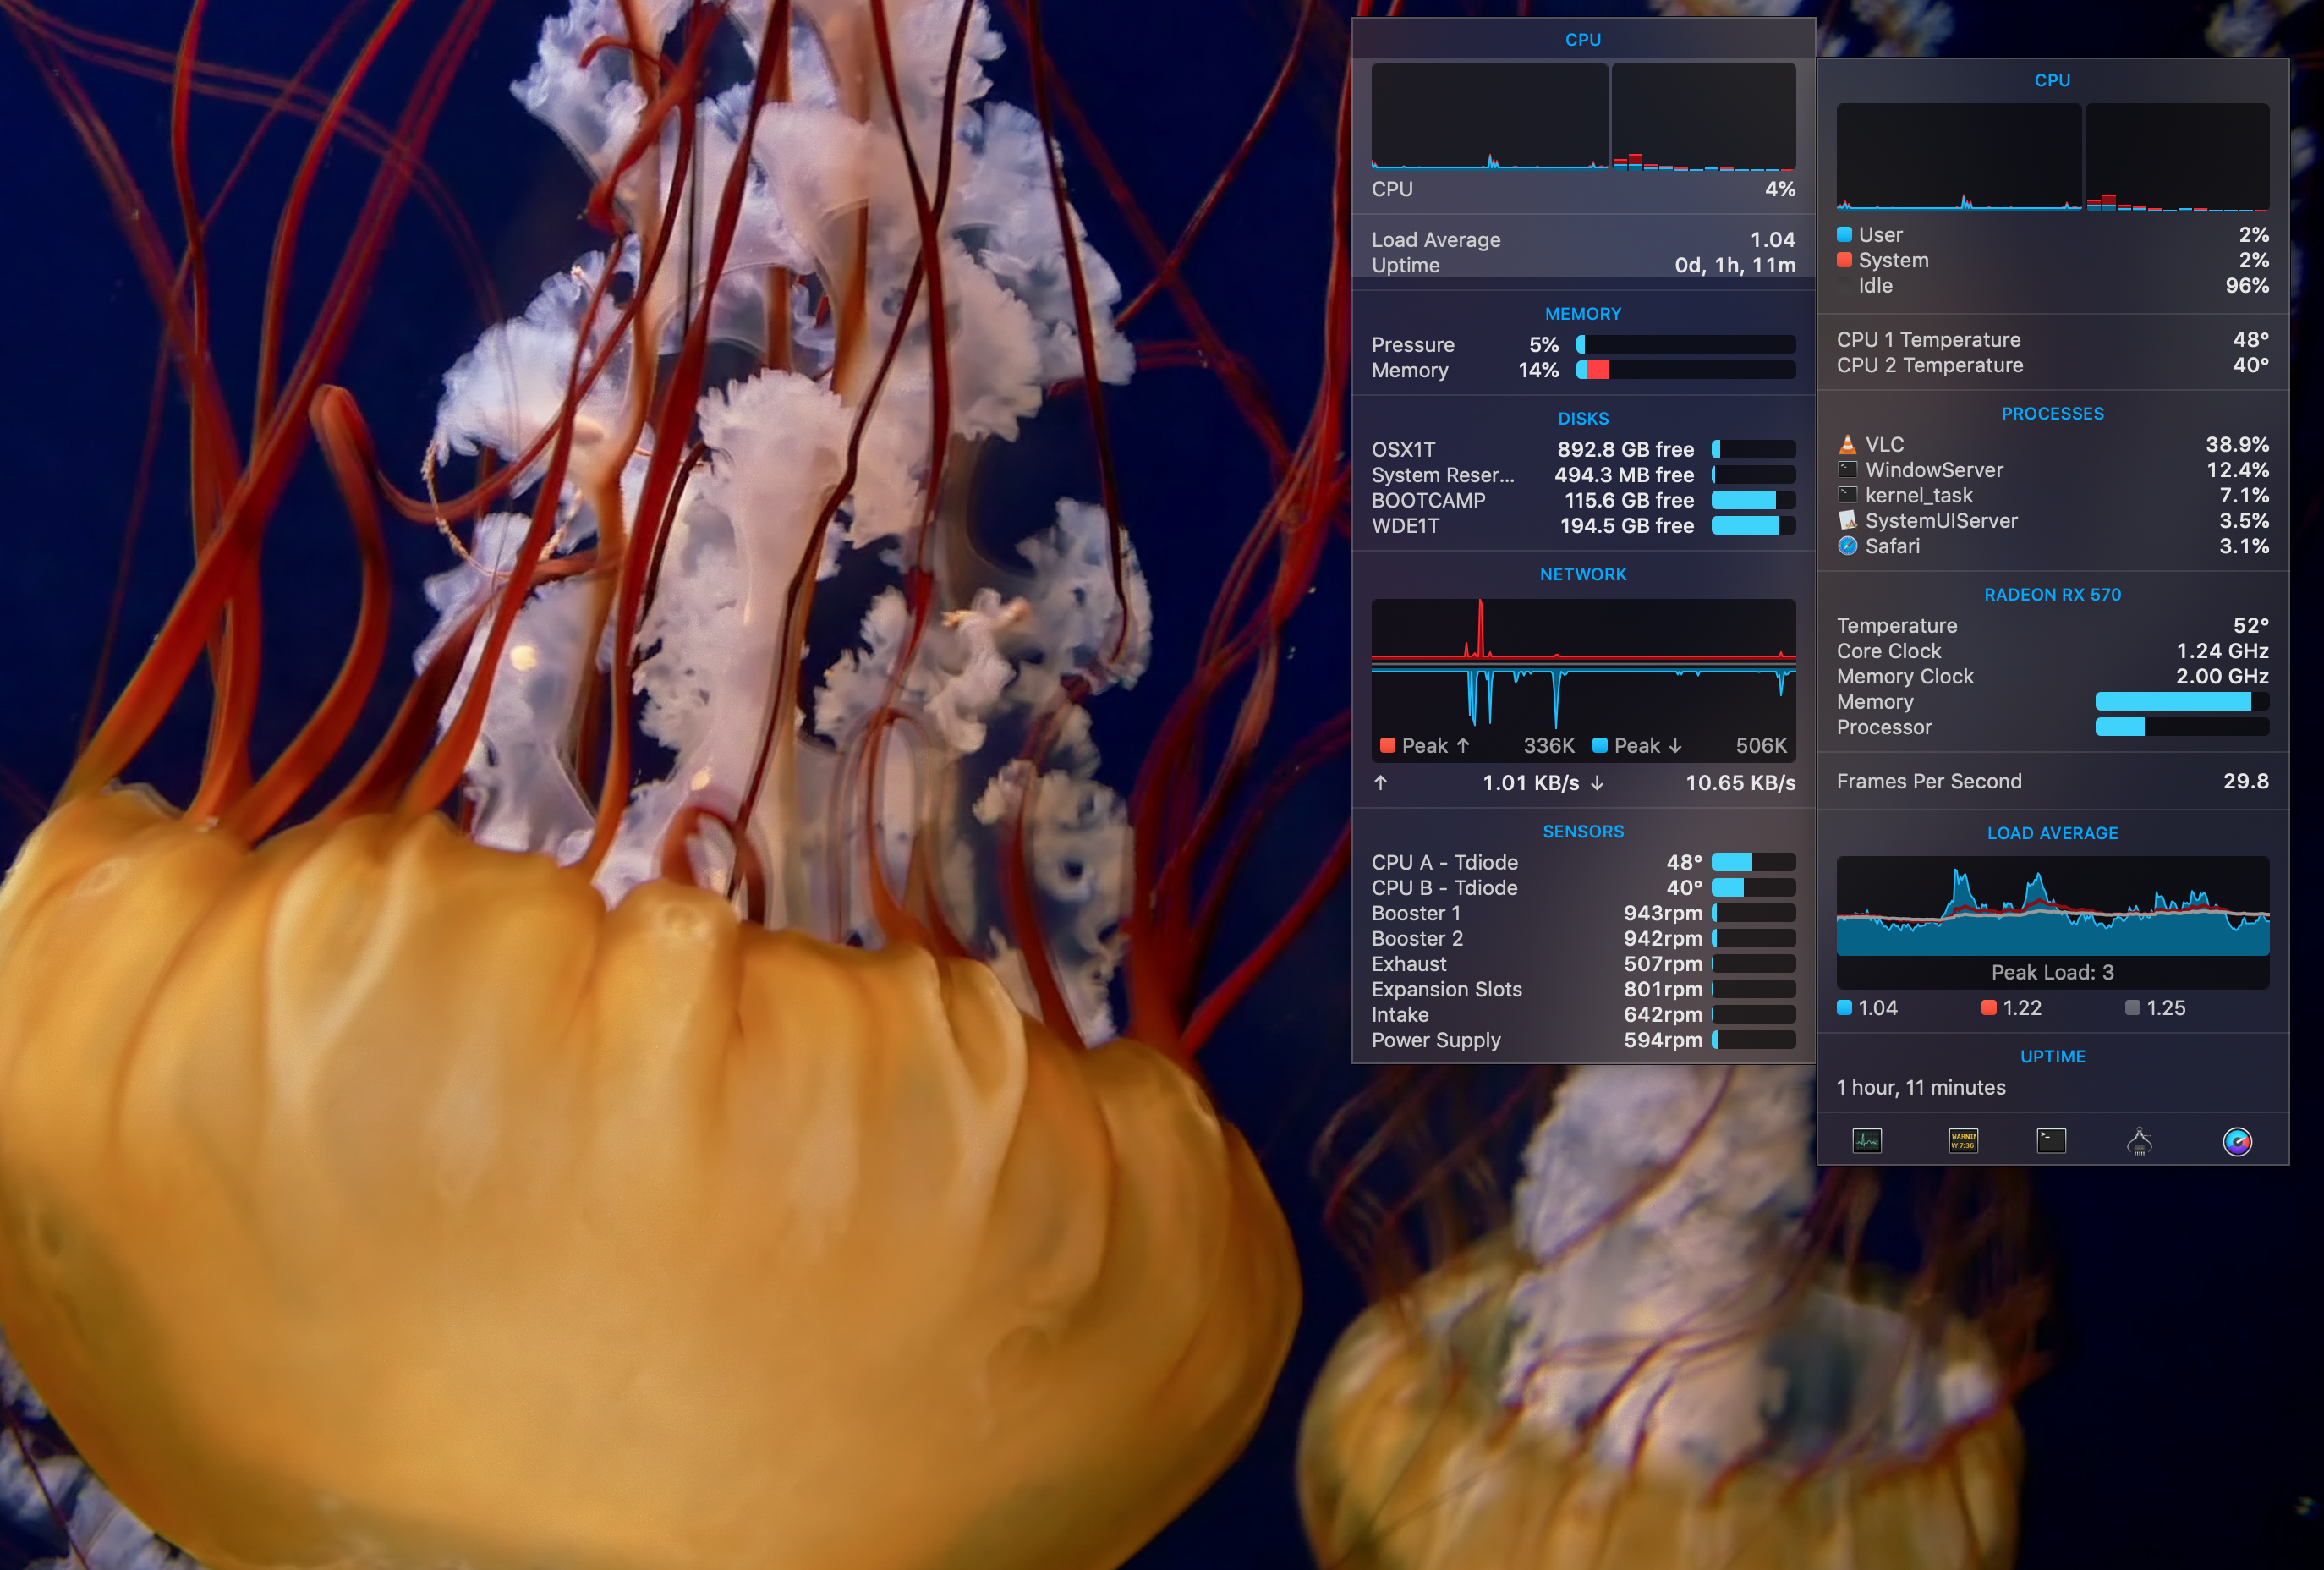Open Activity Monitor from the bottom shortcuts
This screenshot has height=1570, width=2324.
tap(1866, 1140)
